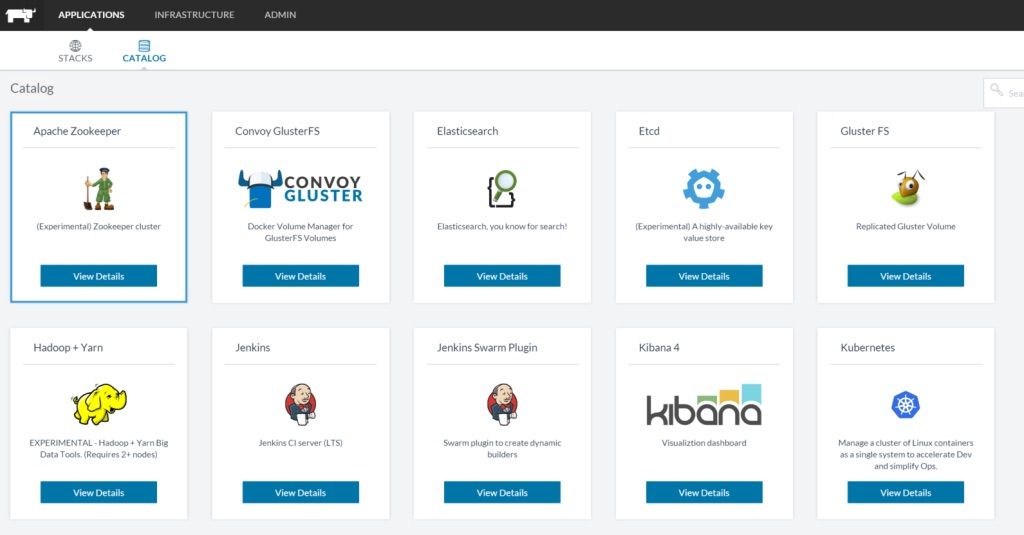Screen dimensions: 1024x535
Task: Click the catalog search field
Action: coord(1004,93)
